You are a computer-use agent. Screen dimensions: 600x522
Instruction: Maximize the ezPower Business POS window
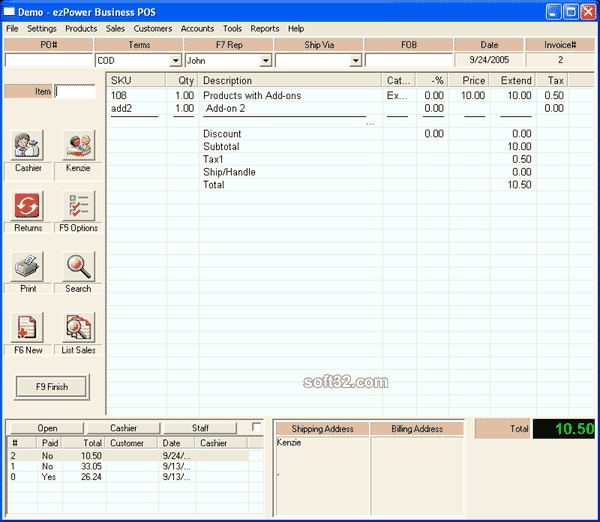(571, 12)
